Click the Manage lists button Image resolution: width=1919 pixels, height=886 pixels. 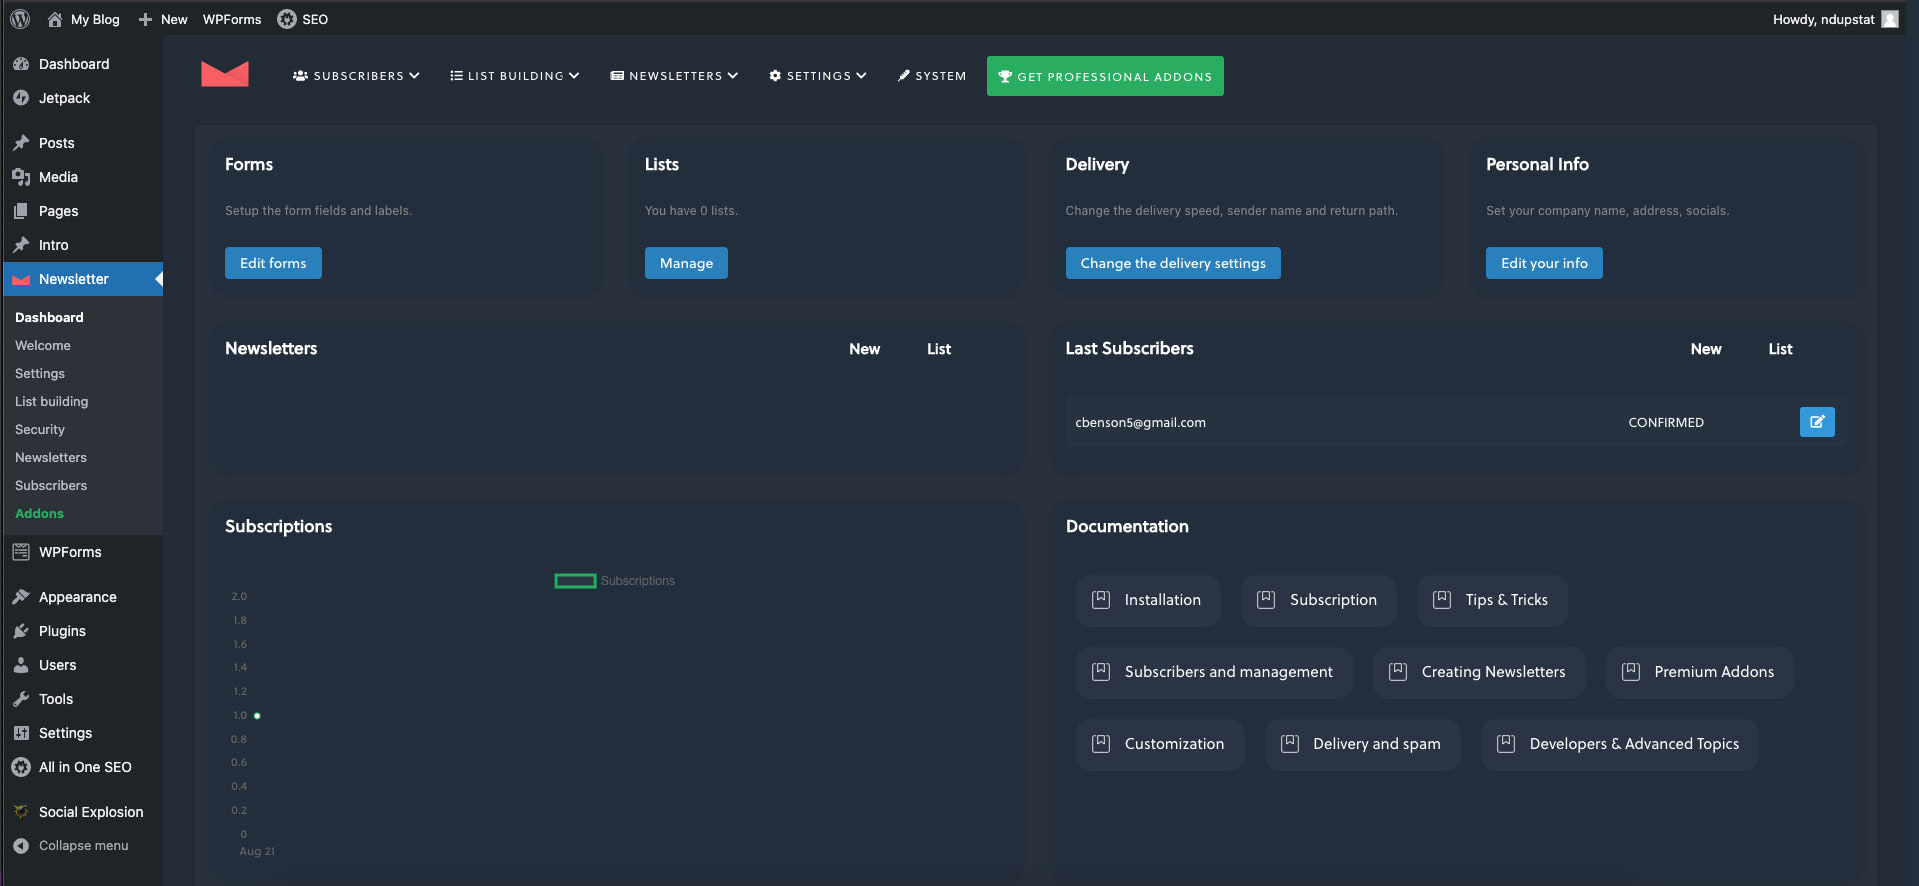686,263
